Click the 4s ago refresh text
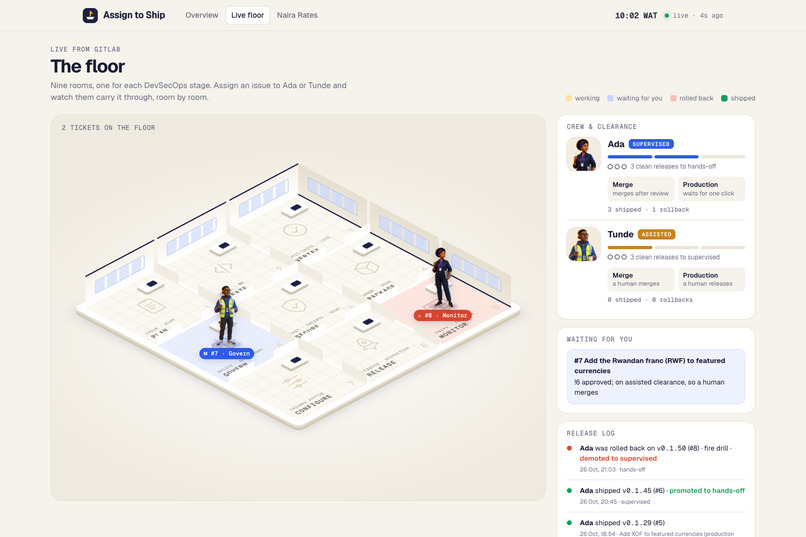Image resolution: width=806 pixels, height=537 pixels. tap(711, 15)
